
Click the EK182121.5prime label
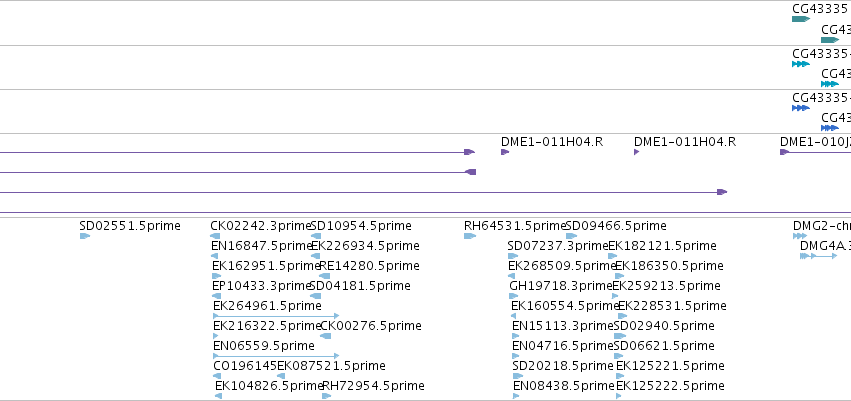pos(662,246)
